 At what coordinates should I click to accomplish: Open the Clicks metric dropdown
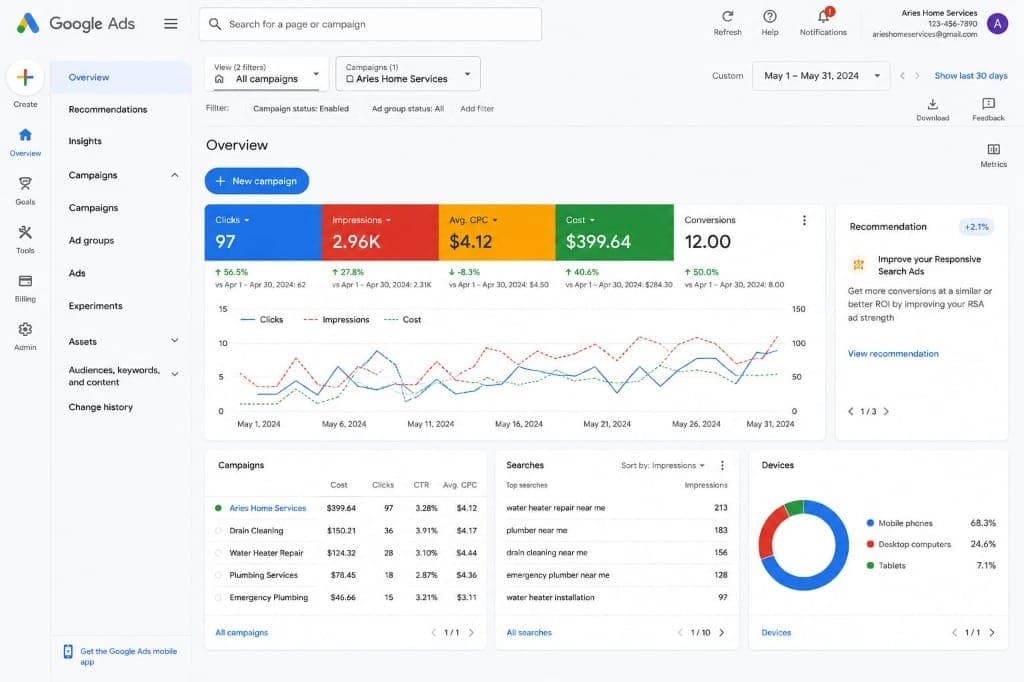pyautogui.click(x=232, y=220)
